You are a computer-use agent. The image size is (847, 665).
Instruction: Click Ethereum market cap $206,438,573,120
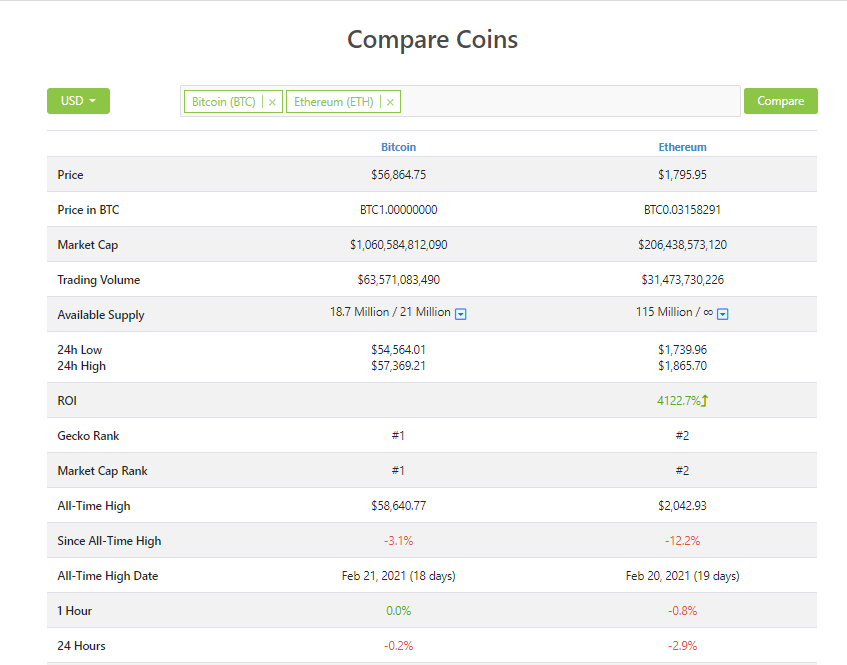tap(682, 245)
